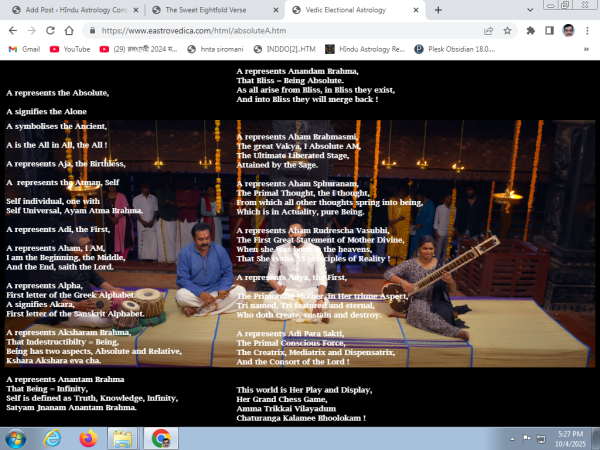Go back to previous page

12,31
